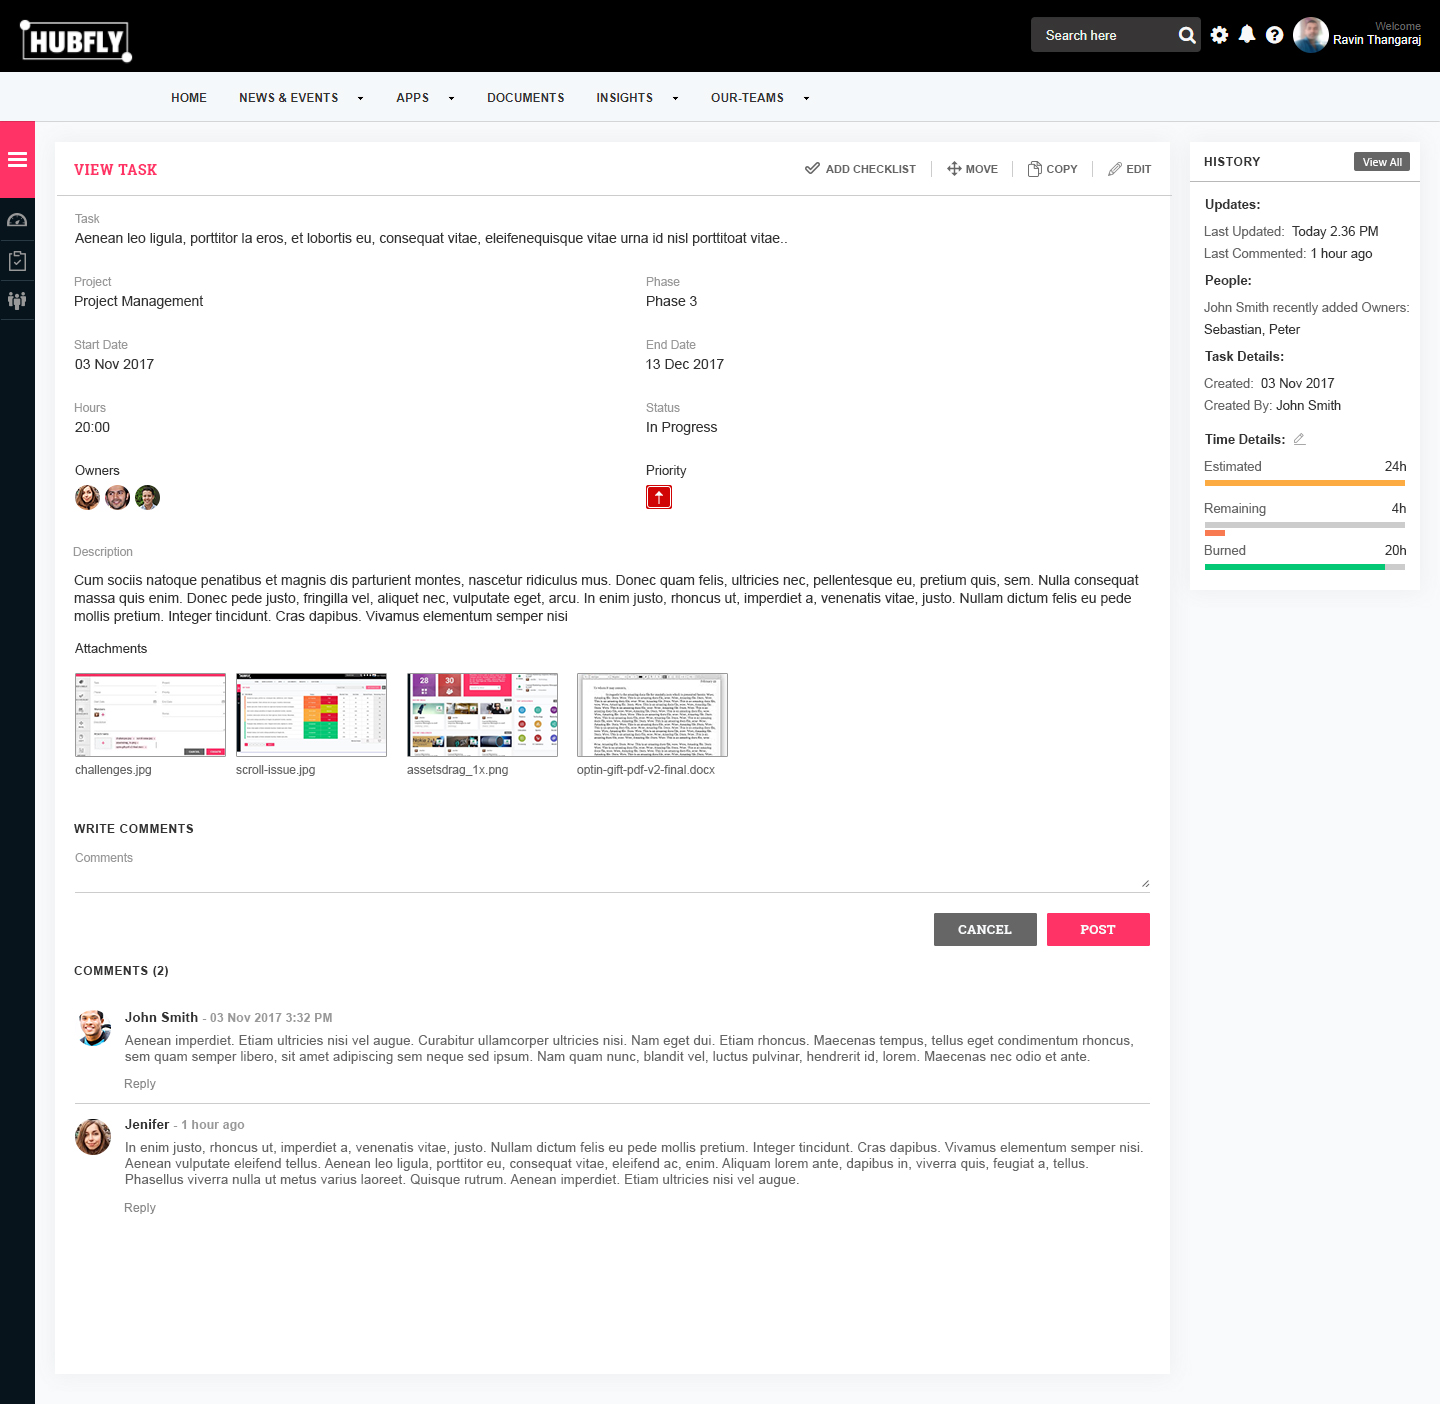Expand News & Events dropdown arrow
Image resolution: width=1440 pixels, height=1404 pixels.
361,98
